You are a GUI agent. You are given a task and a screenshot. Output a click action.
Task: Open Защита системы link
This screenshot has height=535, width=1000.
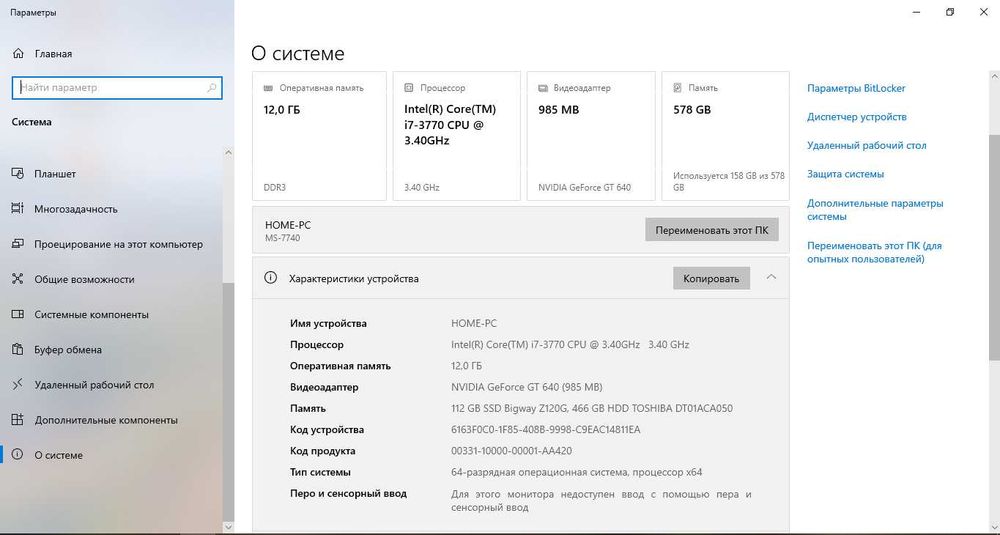[x=845, y=173]
